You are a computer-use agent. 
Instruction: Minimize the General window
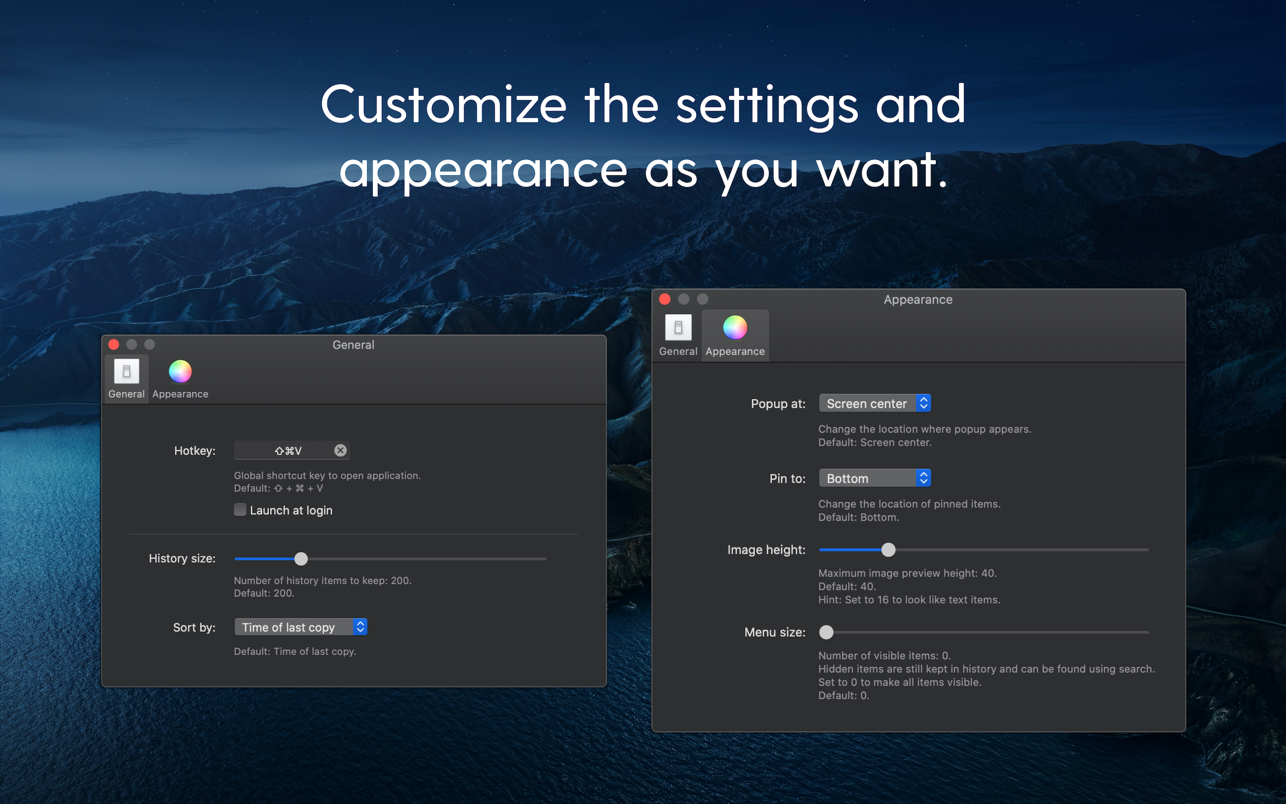(x=132, y=345)
